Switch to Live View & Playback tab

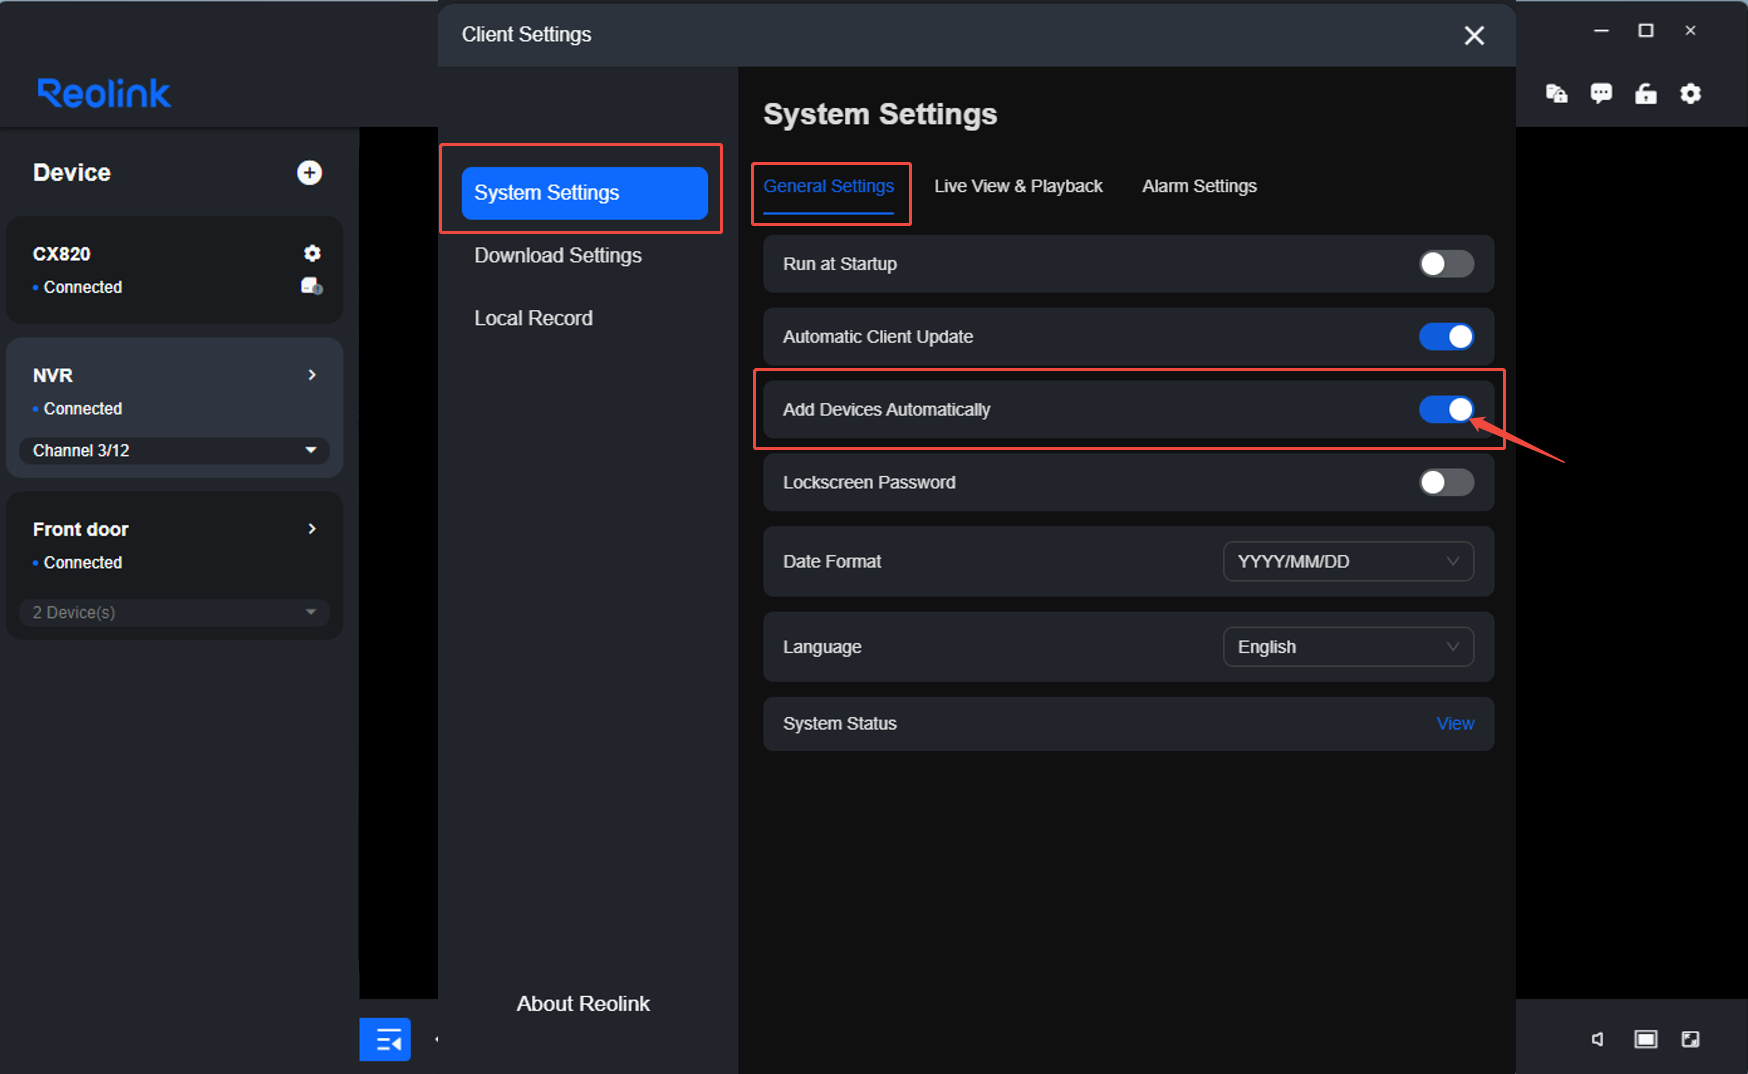click(1018, 186)
